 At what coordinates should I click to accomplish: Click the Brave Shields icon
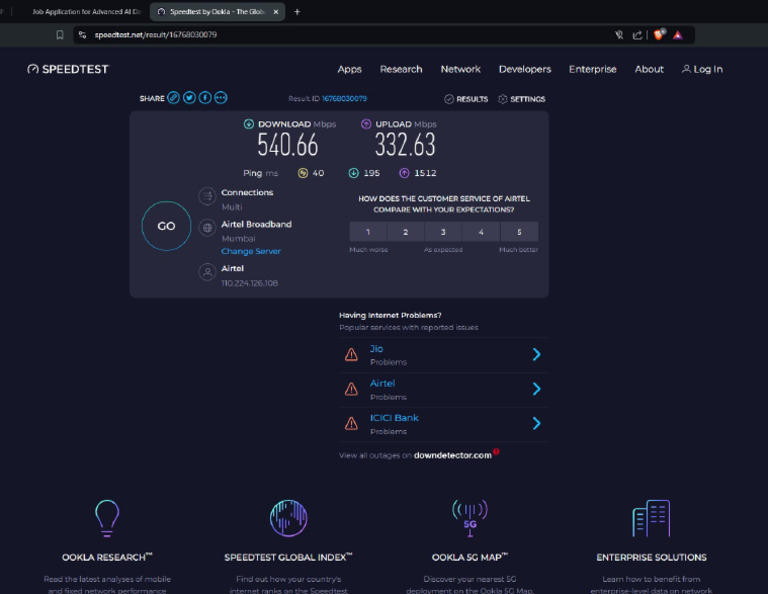coord(659,34)
